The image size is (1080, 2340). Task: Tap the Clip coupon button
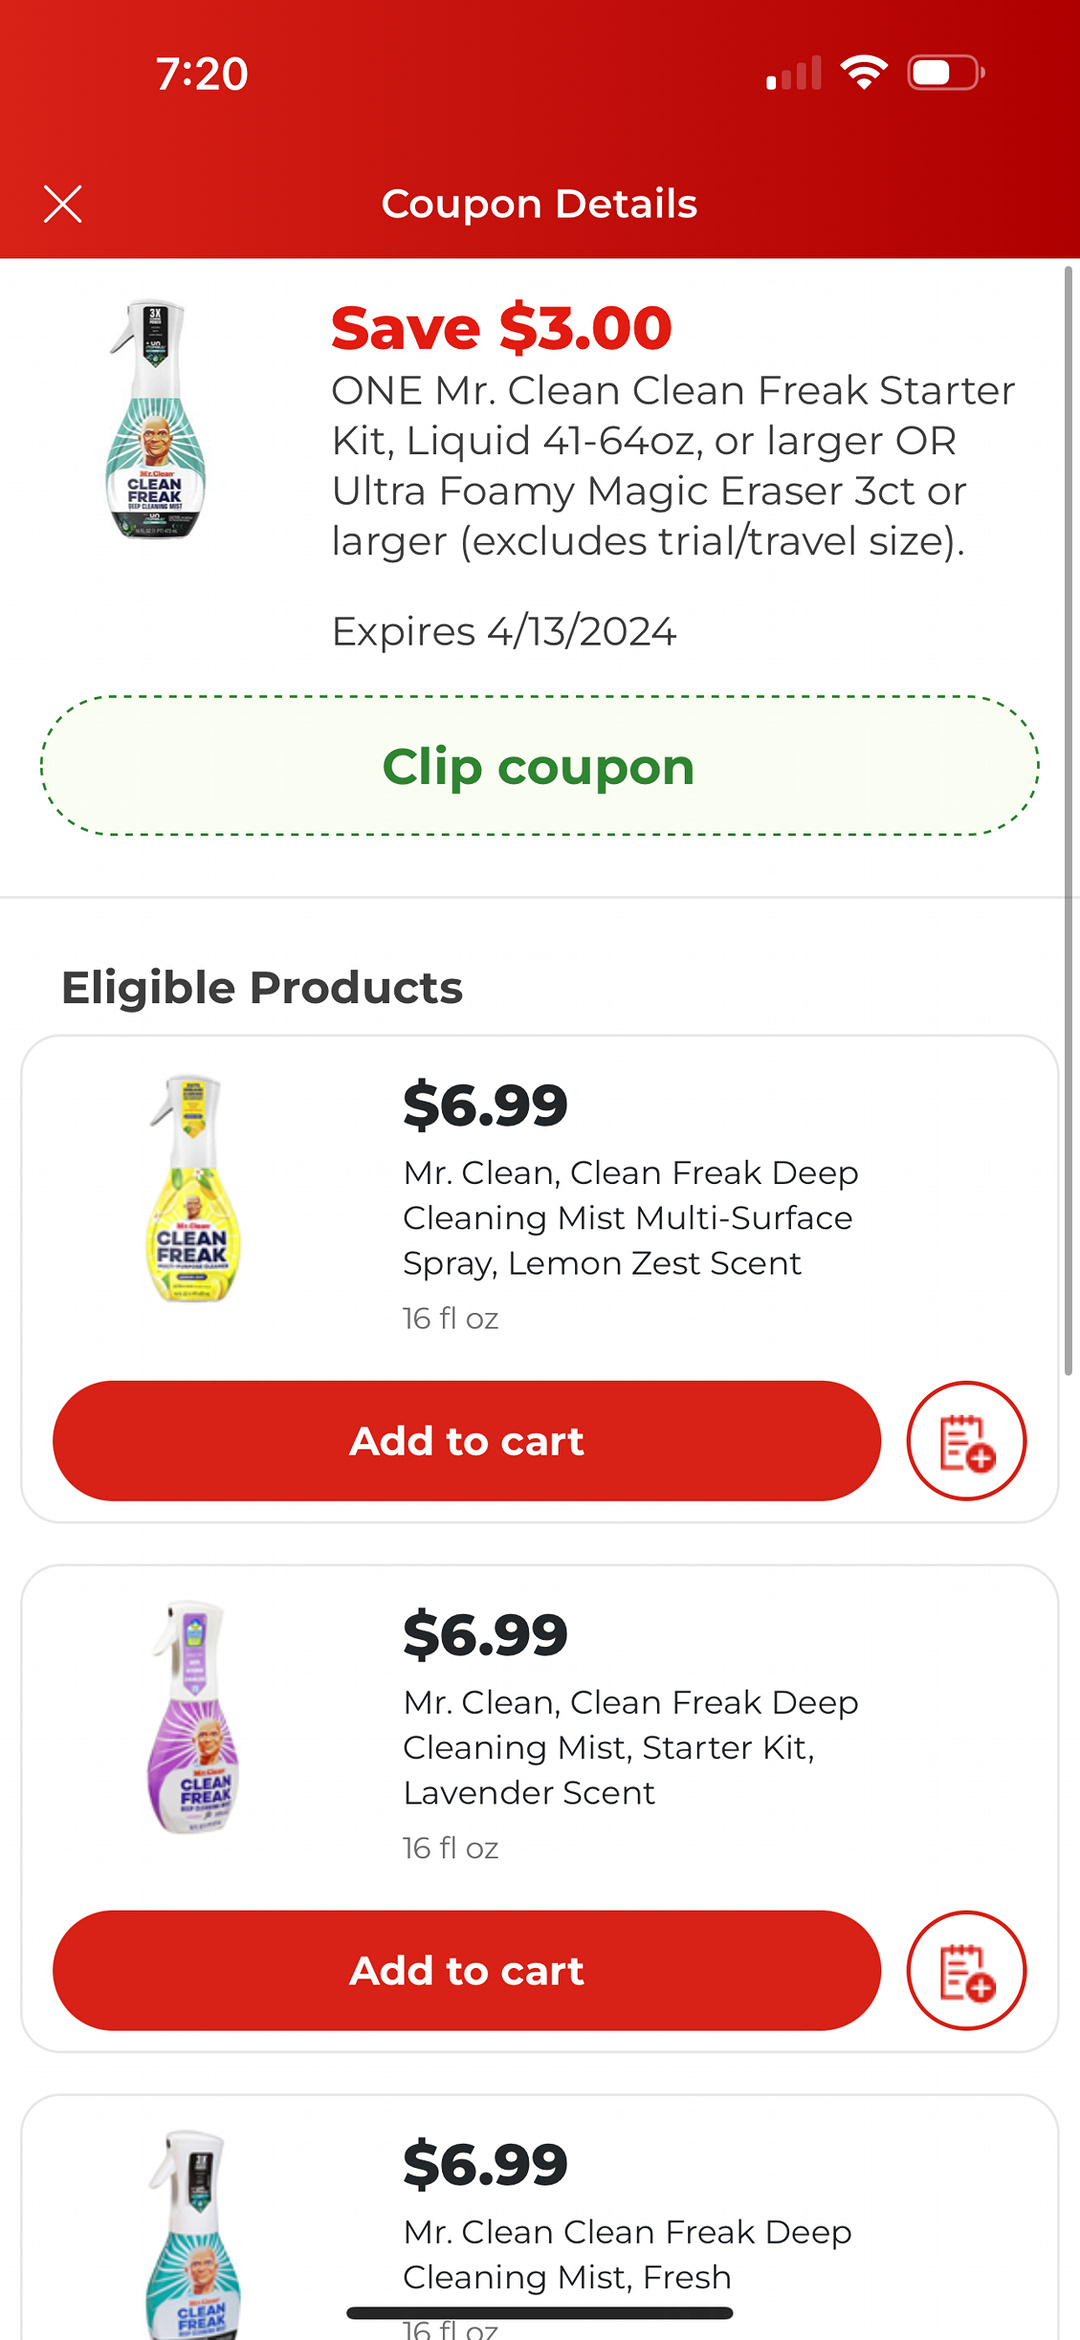pos(539,766)
